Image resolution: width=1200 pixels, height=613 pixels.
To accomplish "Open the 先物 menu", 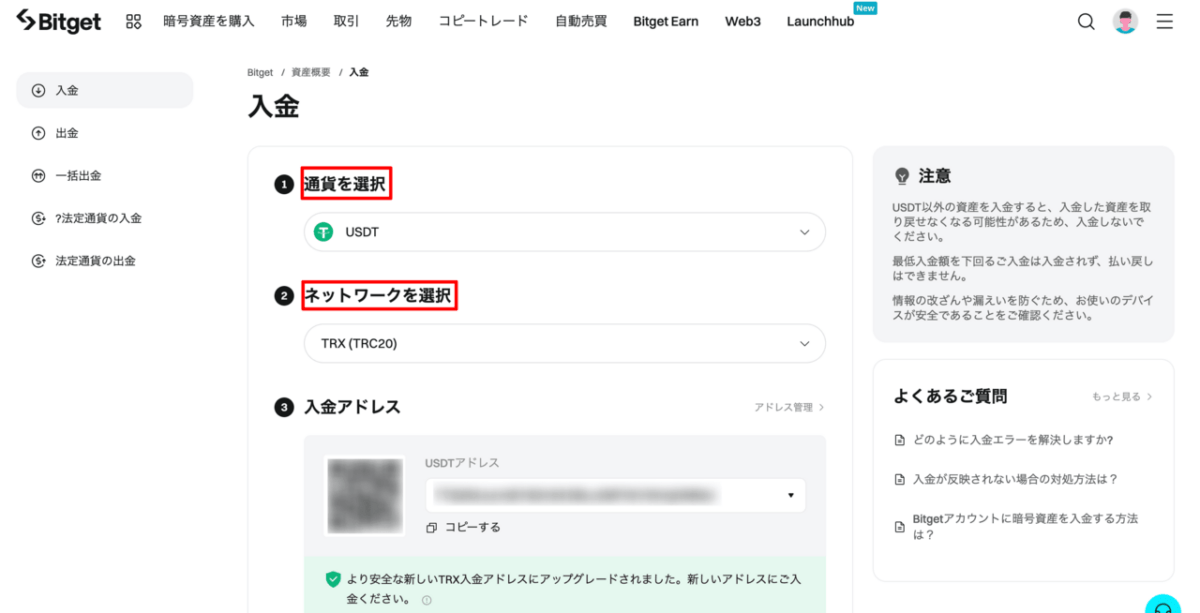I will 399,21.
